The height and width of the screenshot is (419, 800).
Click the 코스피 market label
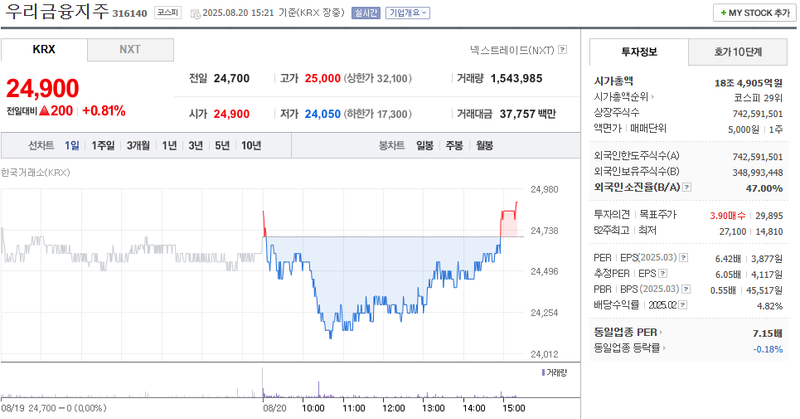[x=167, y=13]
